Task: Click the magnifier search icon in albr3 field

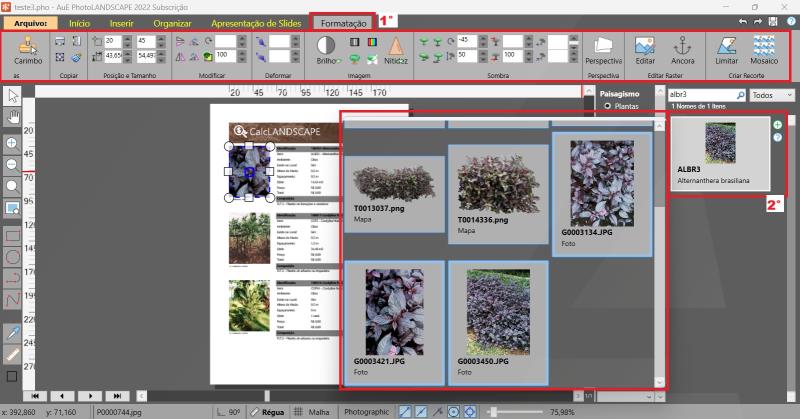Action: click(x=740, y=95)
